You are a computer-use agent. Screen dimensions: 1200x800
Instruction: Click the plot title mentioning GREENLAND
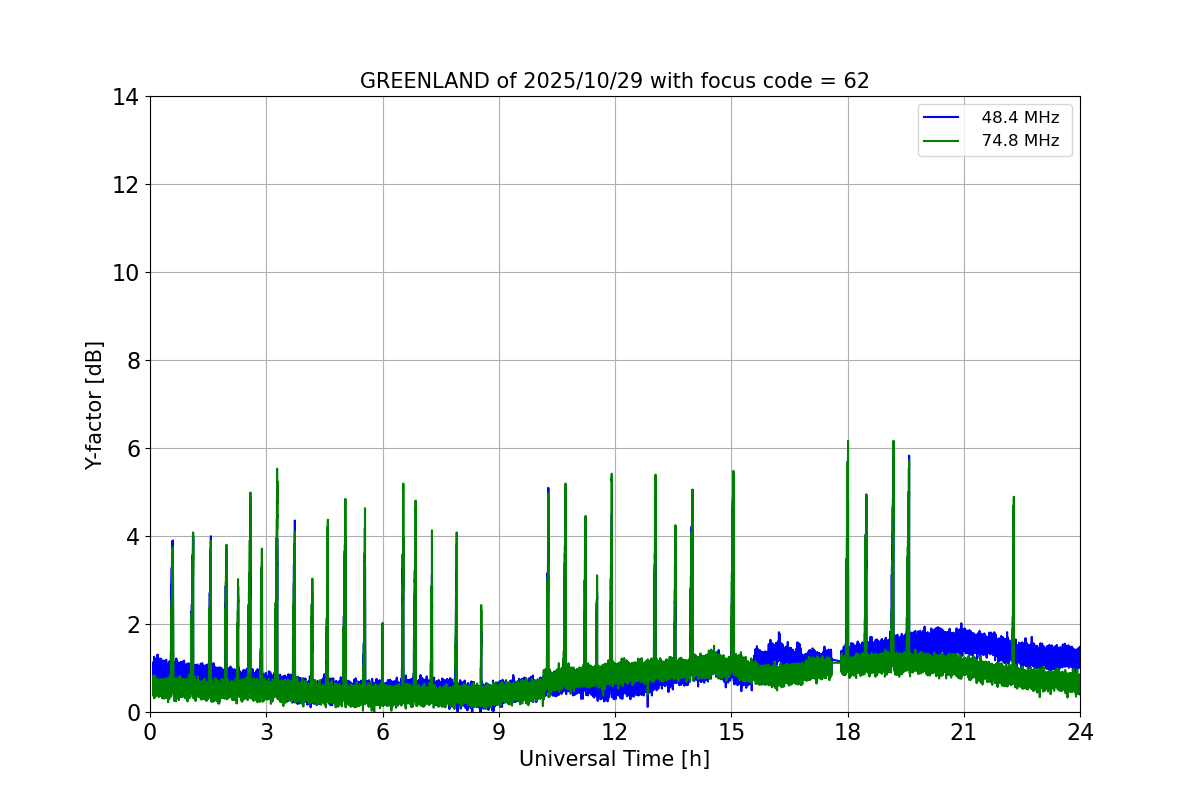[614, 81]
